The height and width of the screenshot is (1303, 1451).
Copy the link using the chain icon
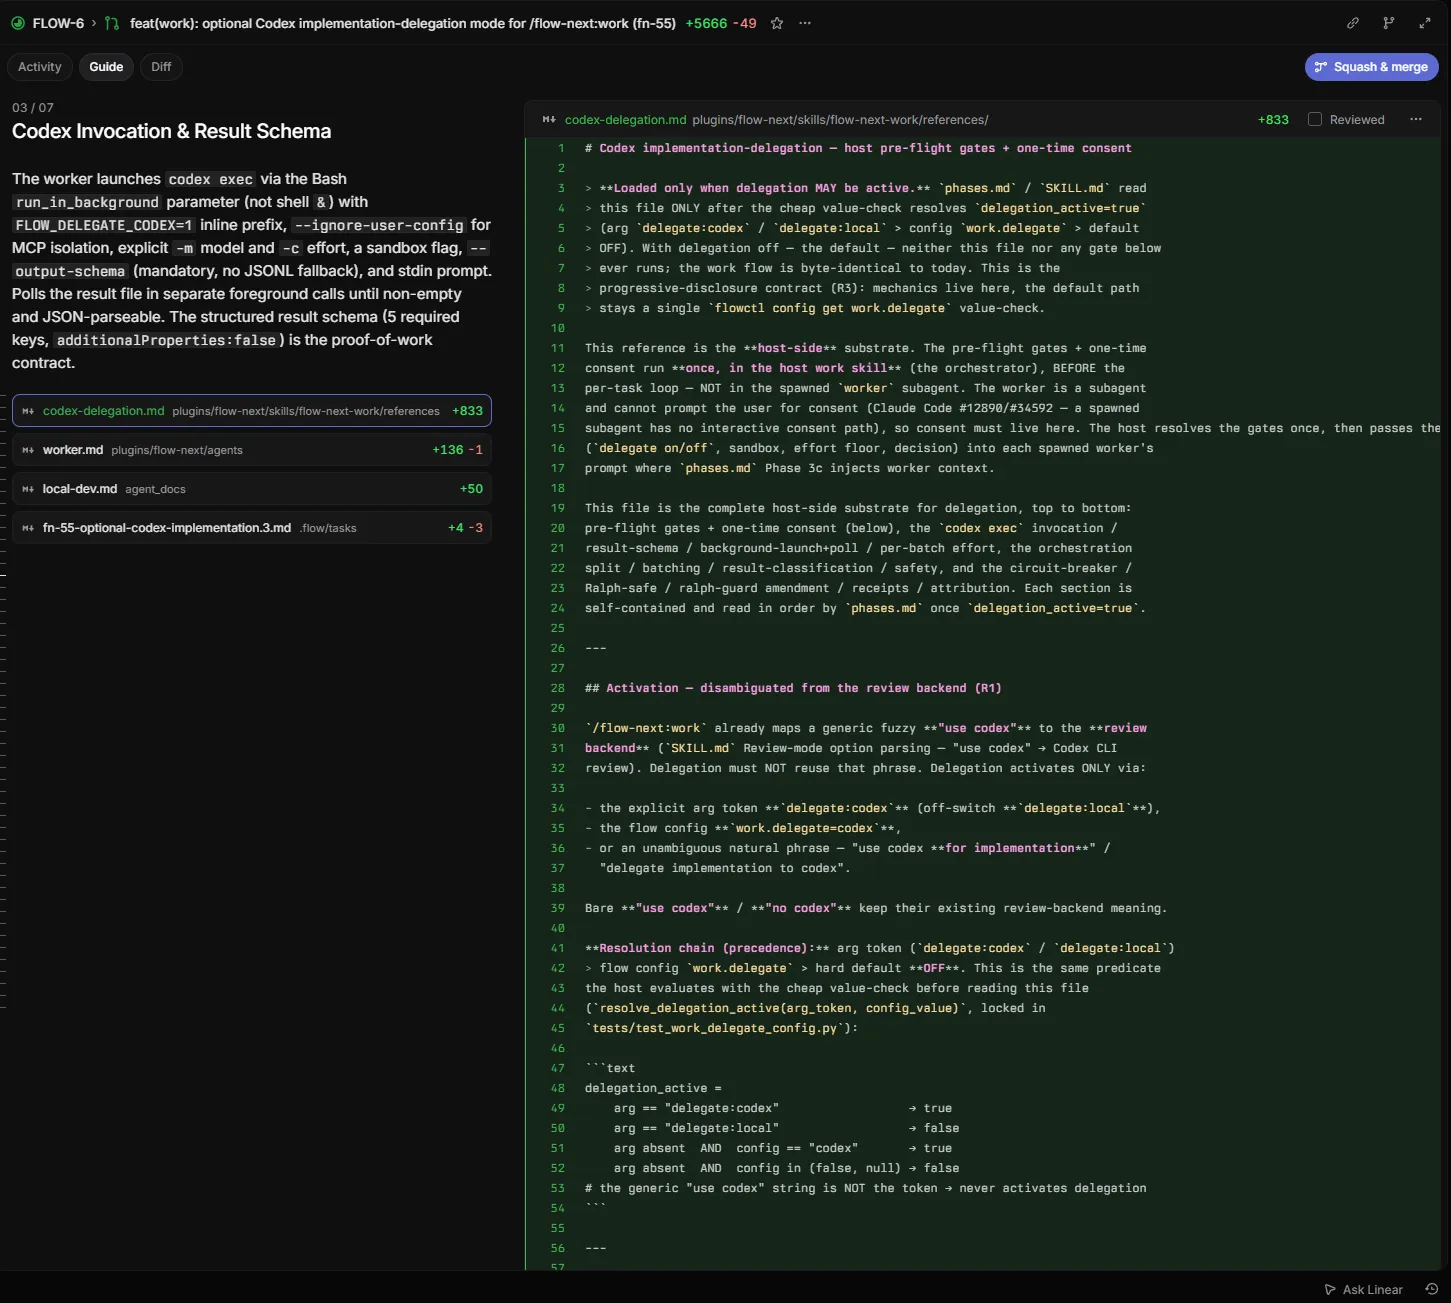(x=1353, y=23)
